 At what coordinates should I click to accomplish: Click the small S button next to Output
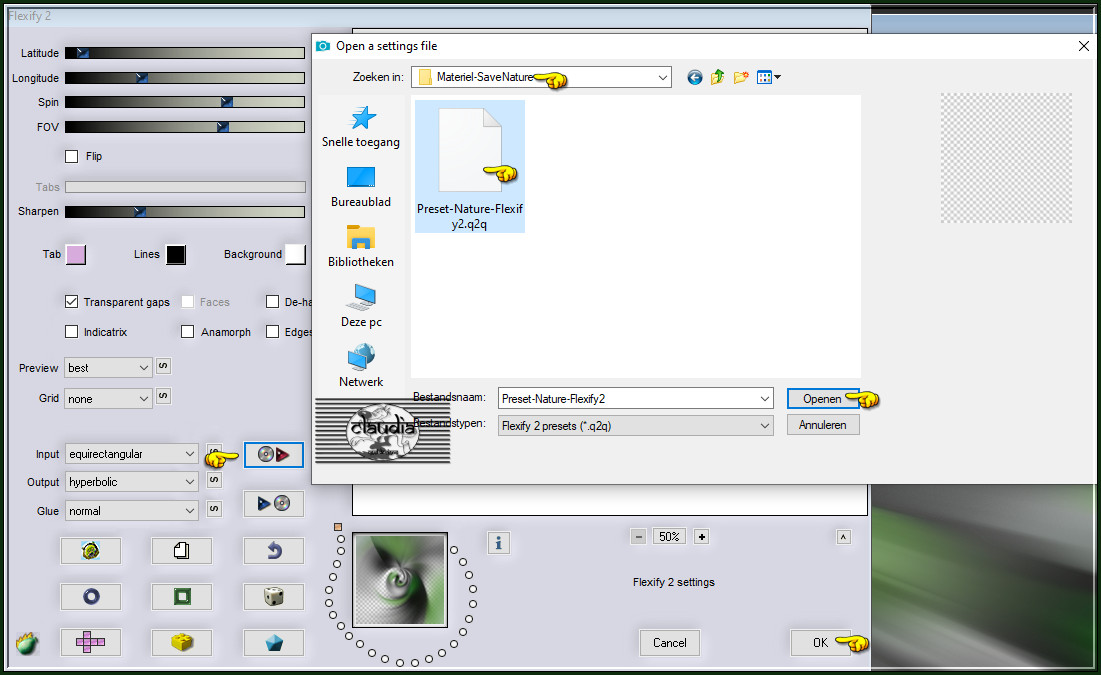click(215, 480)
